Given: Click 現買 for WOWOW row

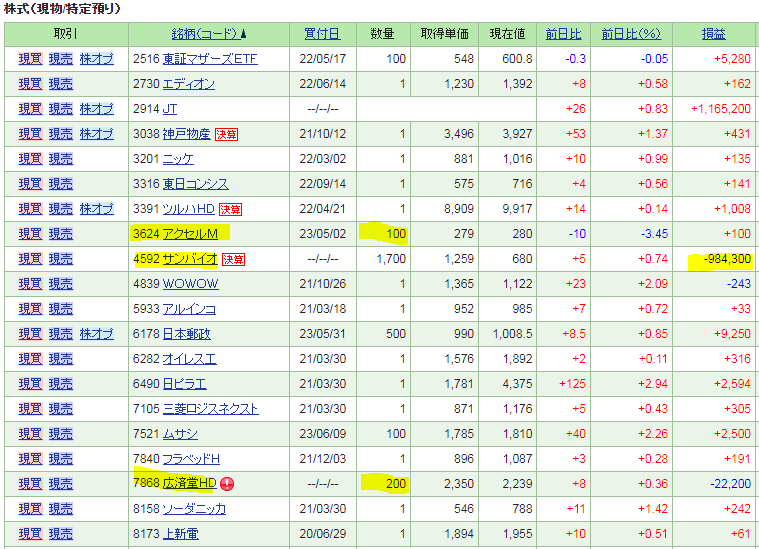Looking at the screenshot, I should 30,284.
